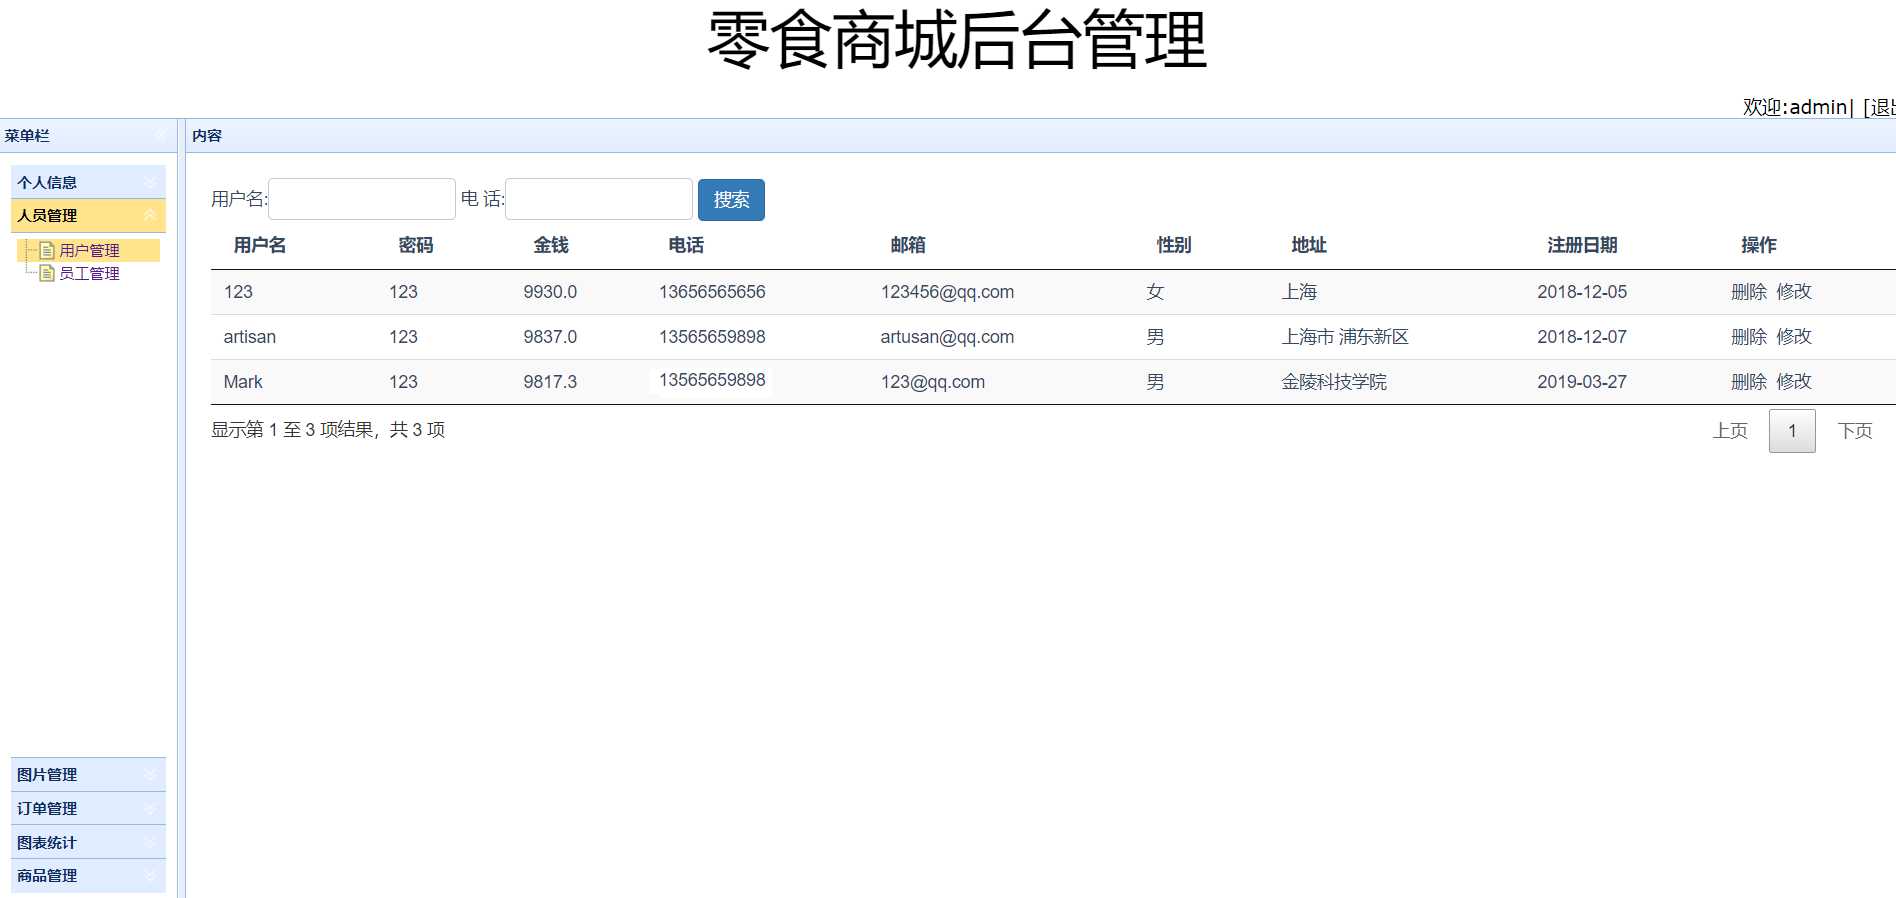This screenshot has width=1896, height=898.
Task: Click email artusan@qq.com
Action: coord(947,337)
